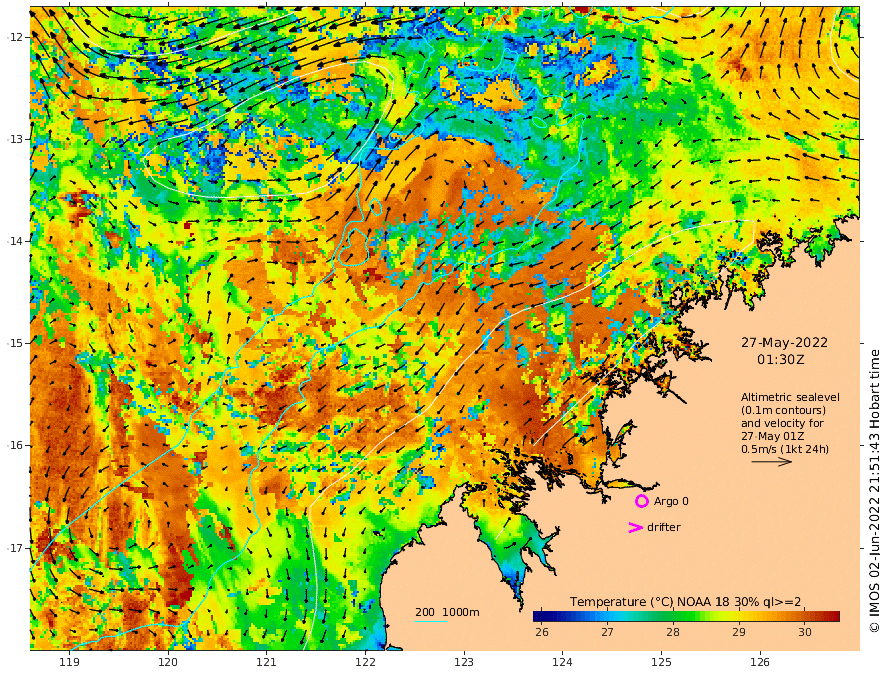Click the '1000m' isobath depth label
The image size is (880, 680).
pyautogui.click(x=461, y=612)
